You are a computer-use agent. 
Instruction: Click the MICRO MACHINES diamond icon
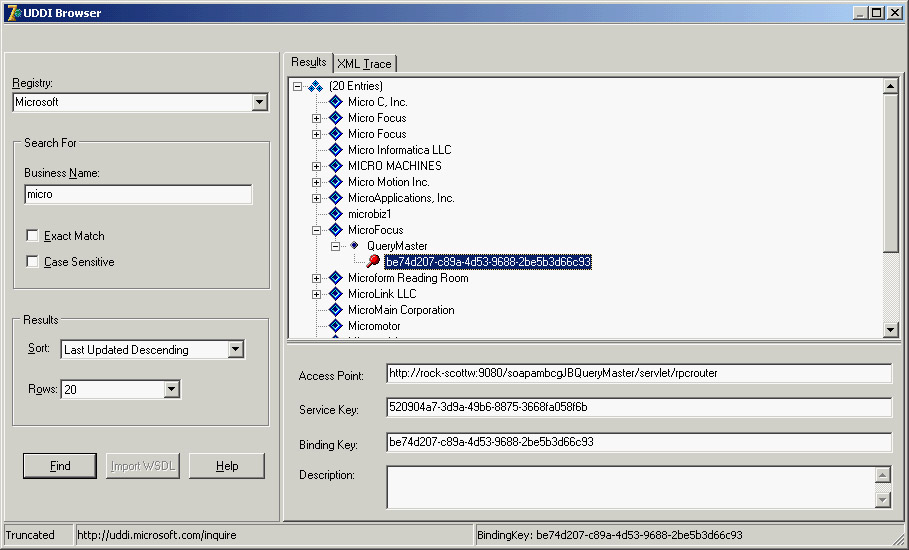coord(335,166)
